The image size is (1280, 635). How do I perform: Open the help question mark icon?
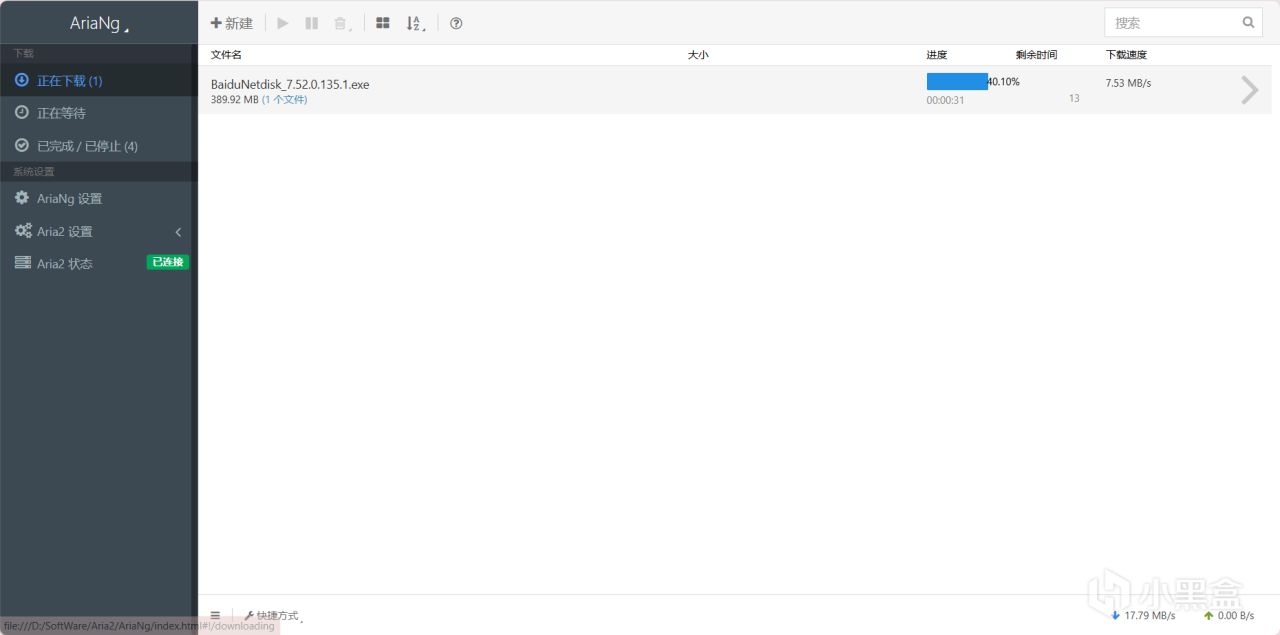pos(456,23)
